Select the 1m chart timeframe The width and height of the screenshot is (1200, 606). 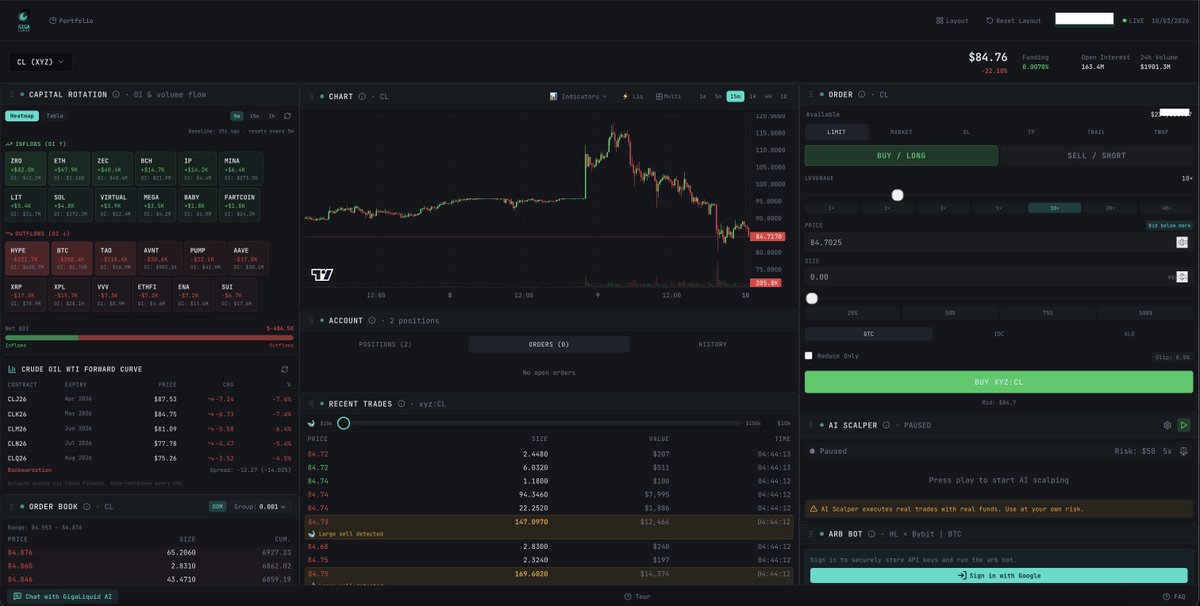pos(702,96)
